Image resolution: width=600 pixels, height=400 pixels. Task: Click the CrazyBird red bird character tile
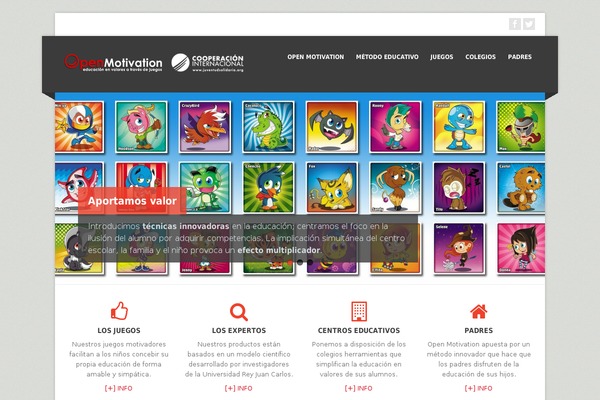205,127
